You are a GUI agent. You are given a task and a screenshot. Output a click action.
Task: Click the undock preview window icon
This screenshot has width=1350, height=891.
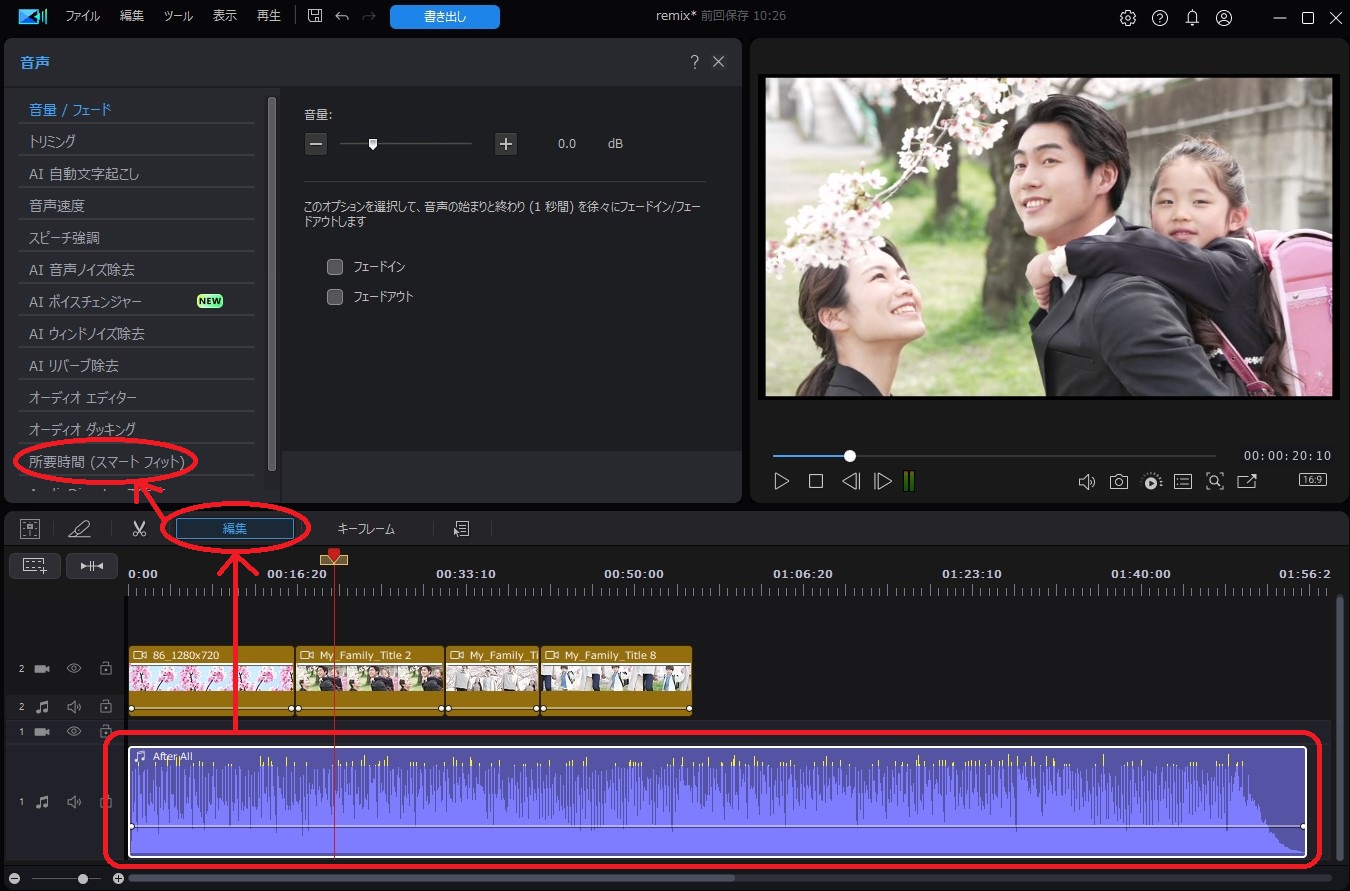tap(1247, 481)
